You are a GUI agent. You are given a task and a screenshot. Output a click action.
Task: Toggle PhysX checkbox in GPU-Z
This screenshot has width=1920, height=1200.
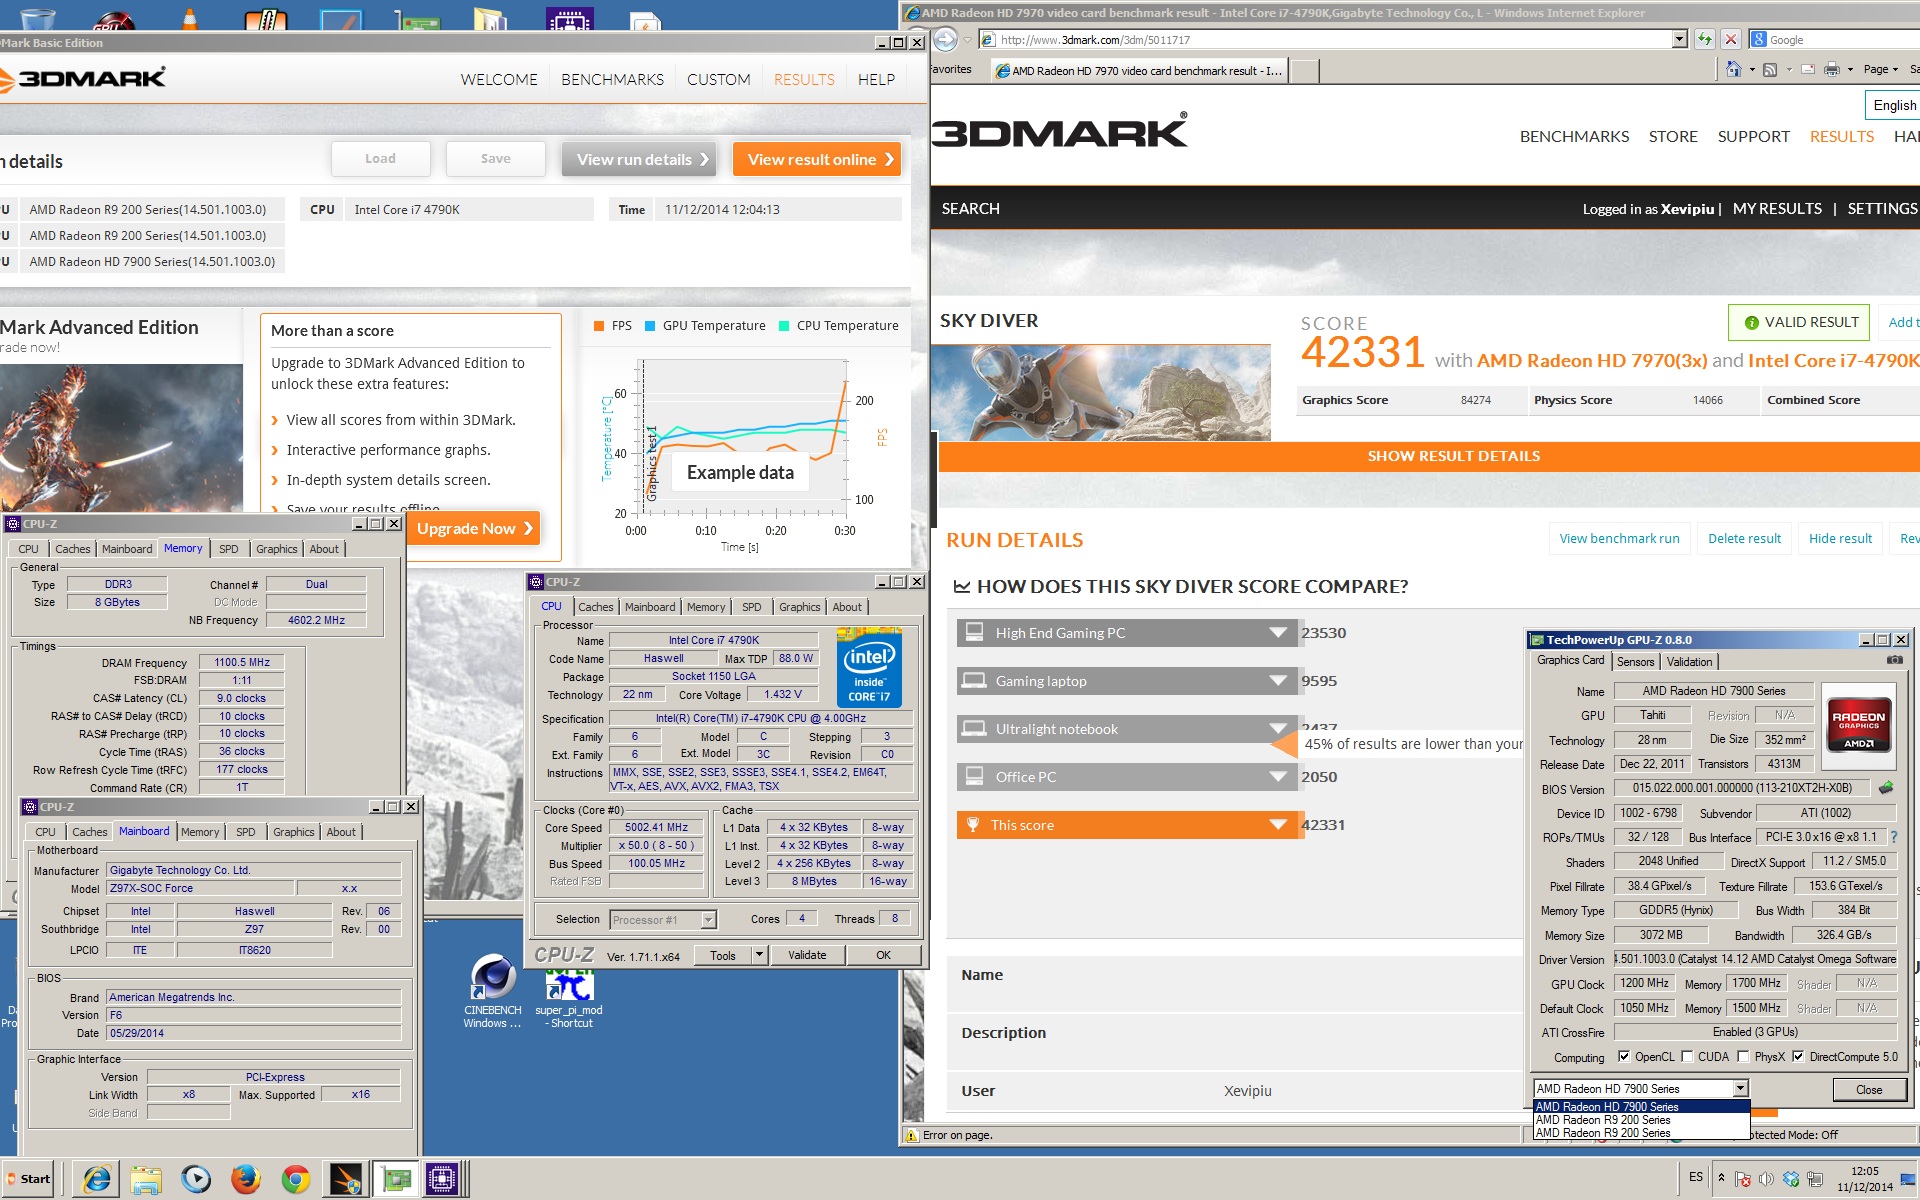[x=1743, y=1056]
